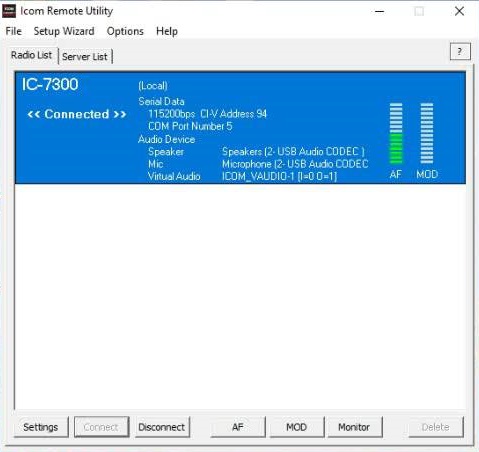Click the Connected status text

point(77,114)
